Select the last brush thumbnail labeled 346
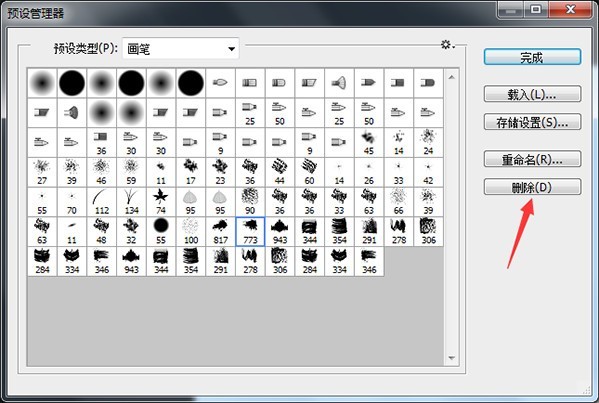The image size is (599, 403). point(369,261)
